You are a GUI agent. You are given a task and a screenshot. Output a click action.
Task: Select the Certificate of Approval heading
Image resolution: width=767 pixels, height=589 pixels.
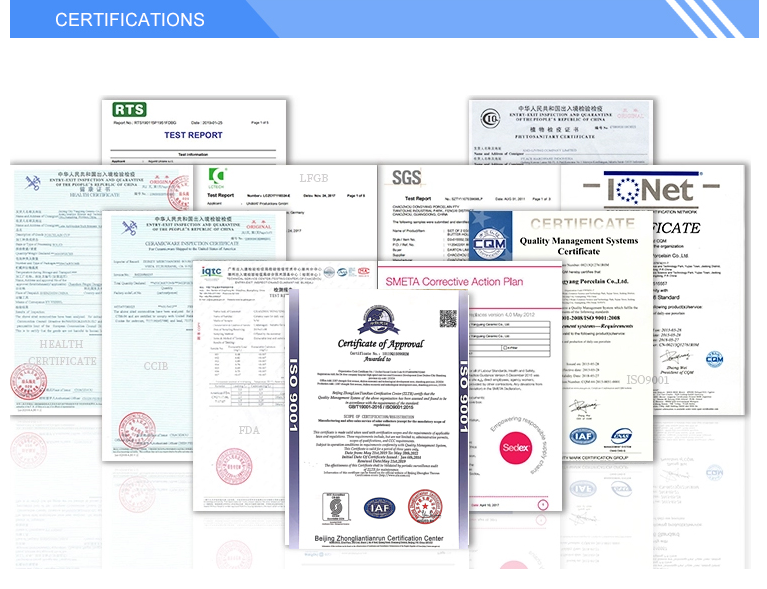[381, 344]
